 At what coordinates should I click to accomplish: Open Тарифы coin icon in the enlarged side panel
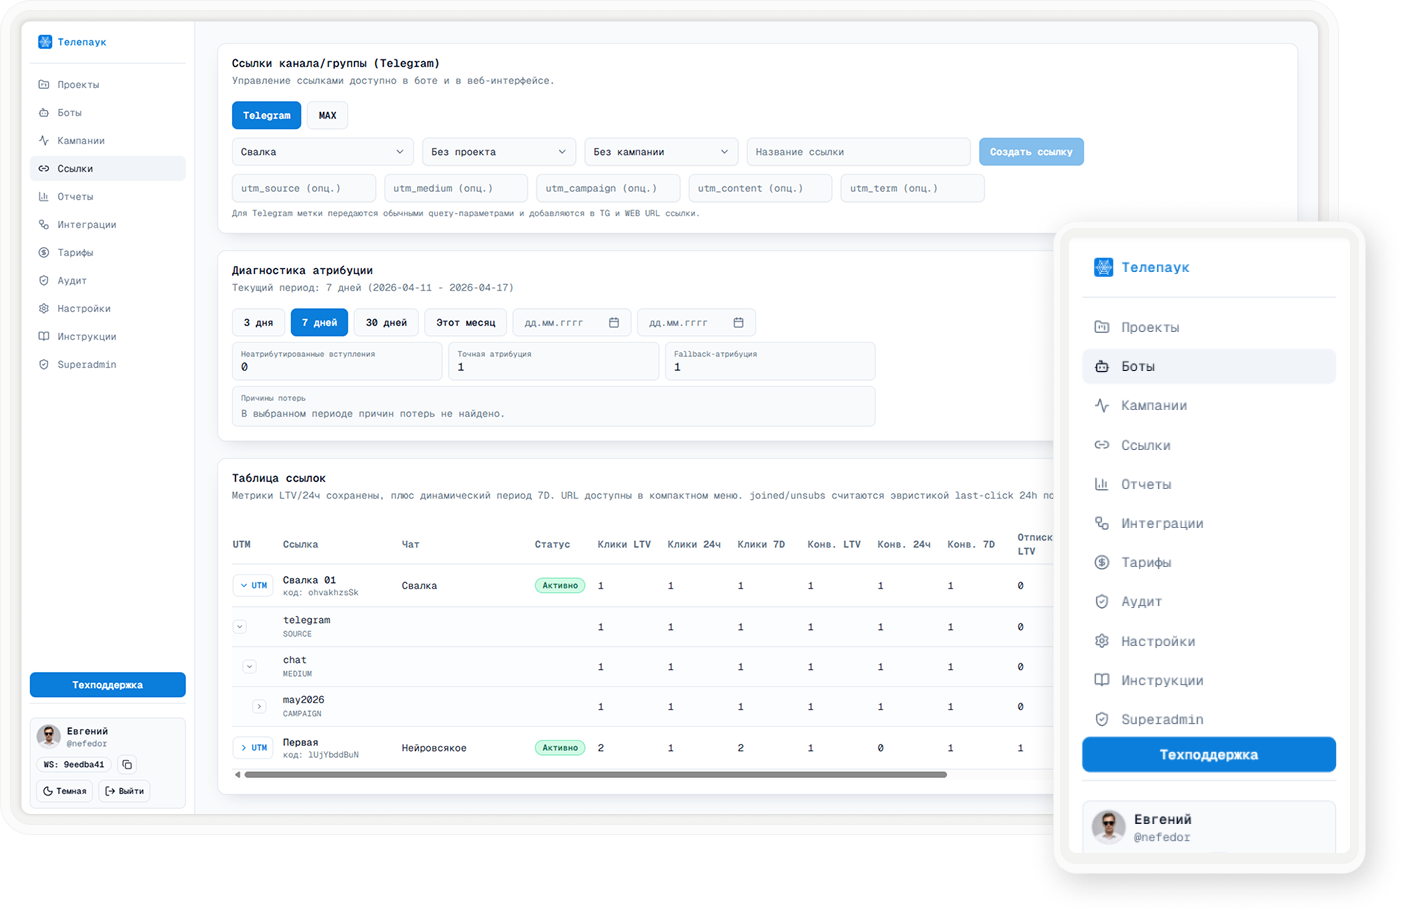(x=1102, y=562)
